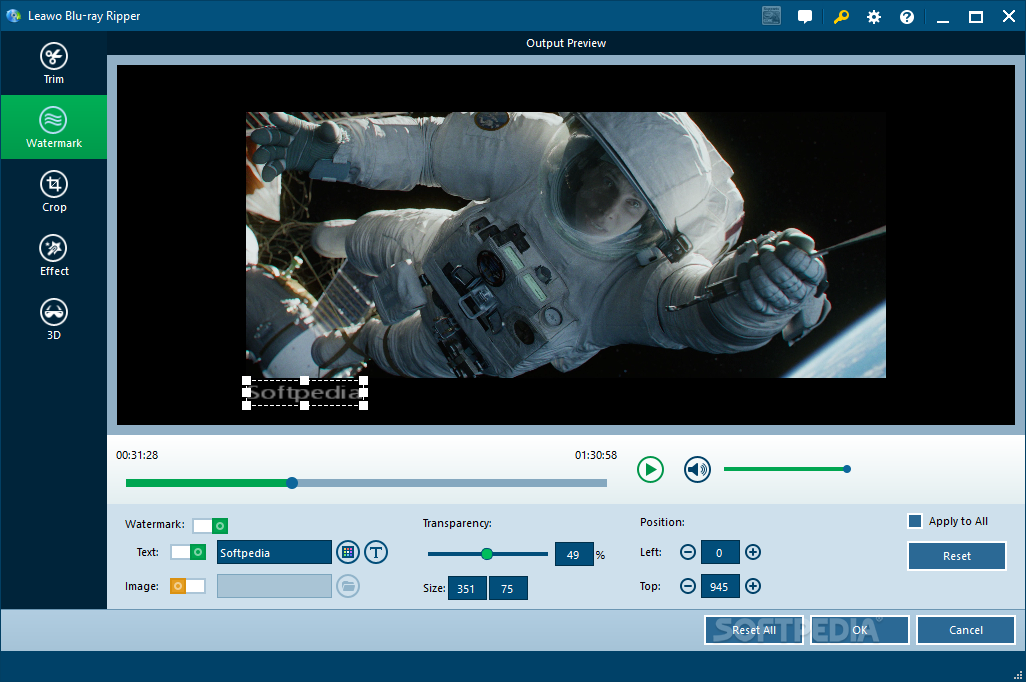Check the Apply to All checkbox
This screenshot has height=682, width=1026.
point(915,521)
